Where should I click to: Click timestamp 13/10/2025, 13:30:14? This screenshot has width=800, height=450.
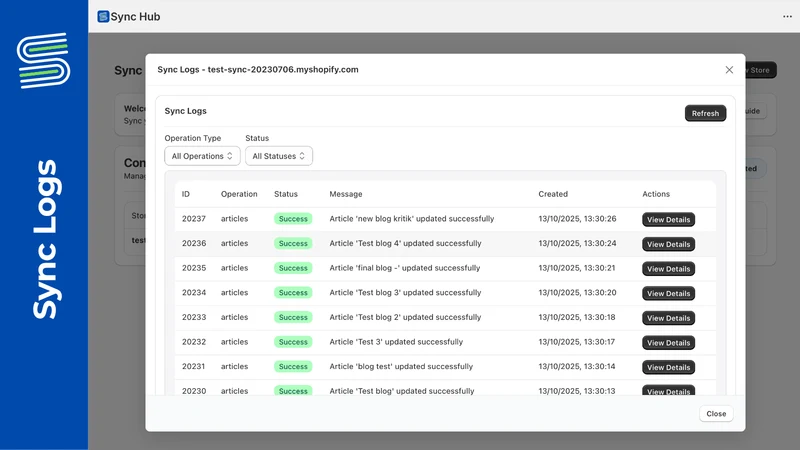(x=577, y=366)
